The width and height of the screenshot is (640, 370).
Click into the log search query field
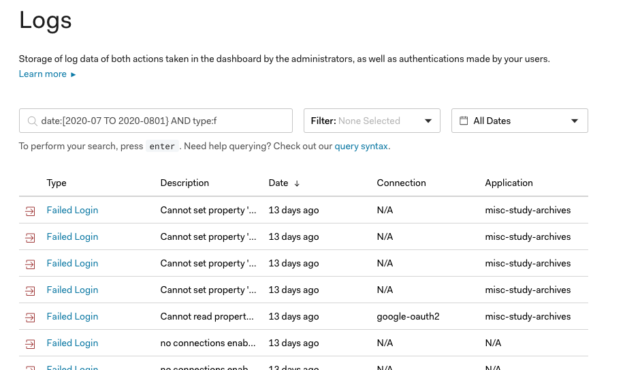point(156,121)
